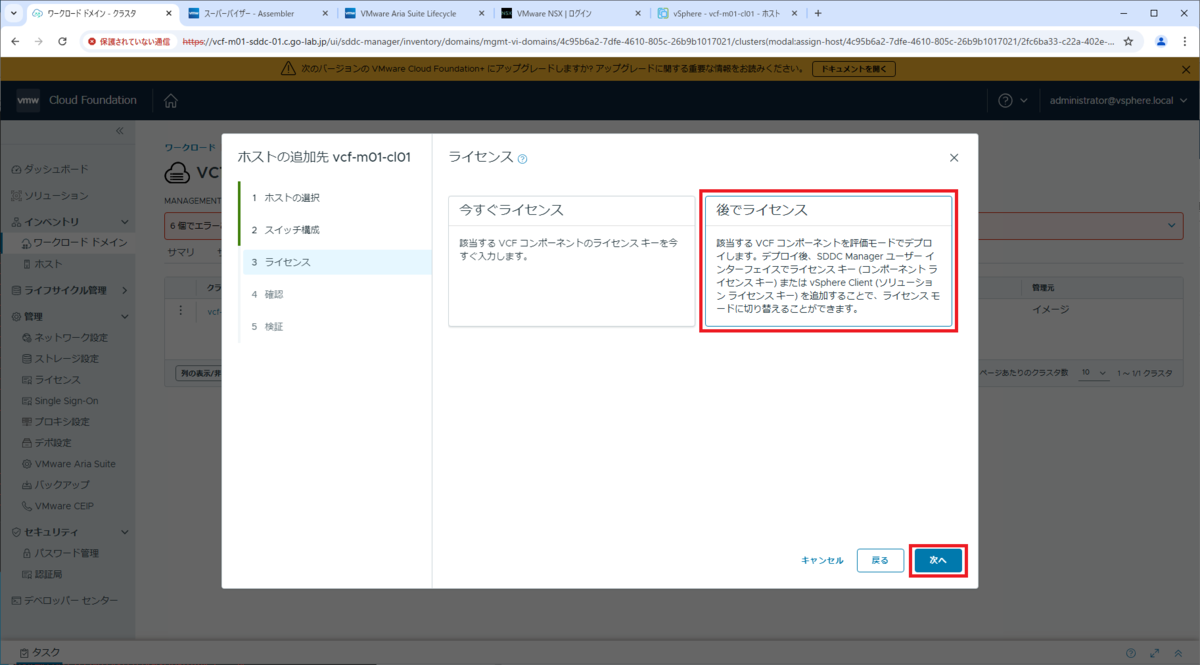This screenshot has height=665, width=1200.
Task: Click the キャンセル link
Action: (822, 561)
